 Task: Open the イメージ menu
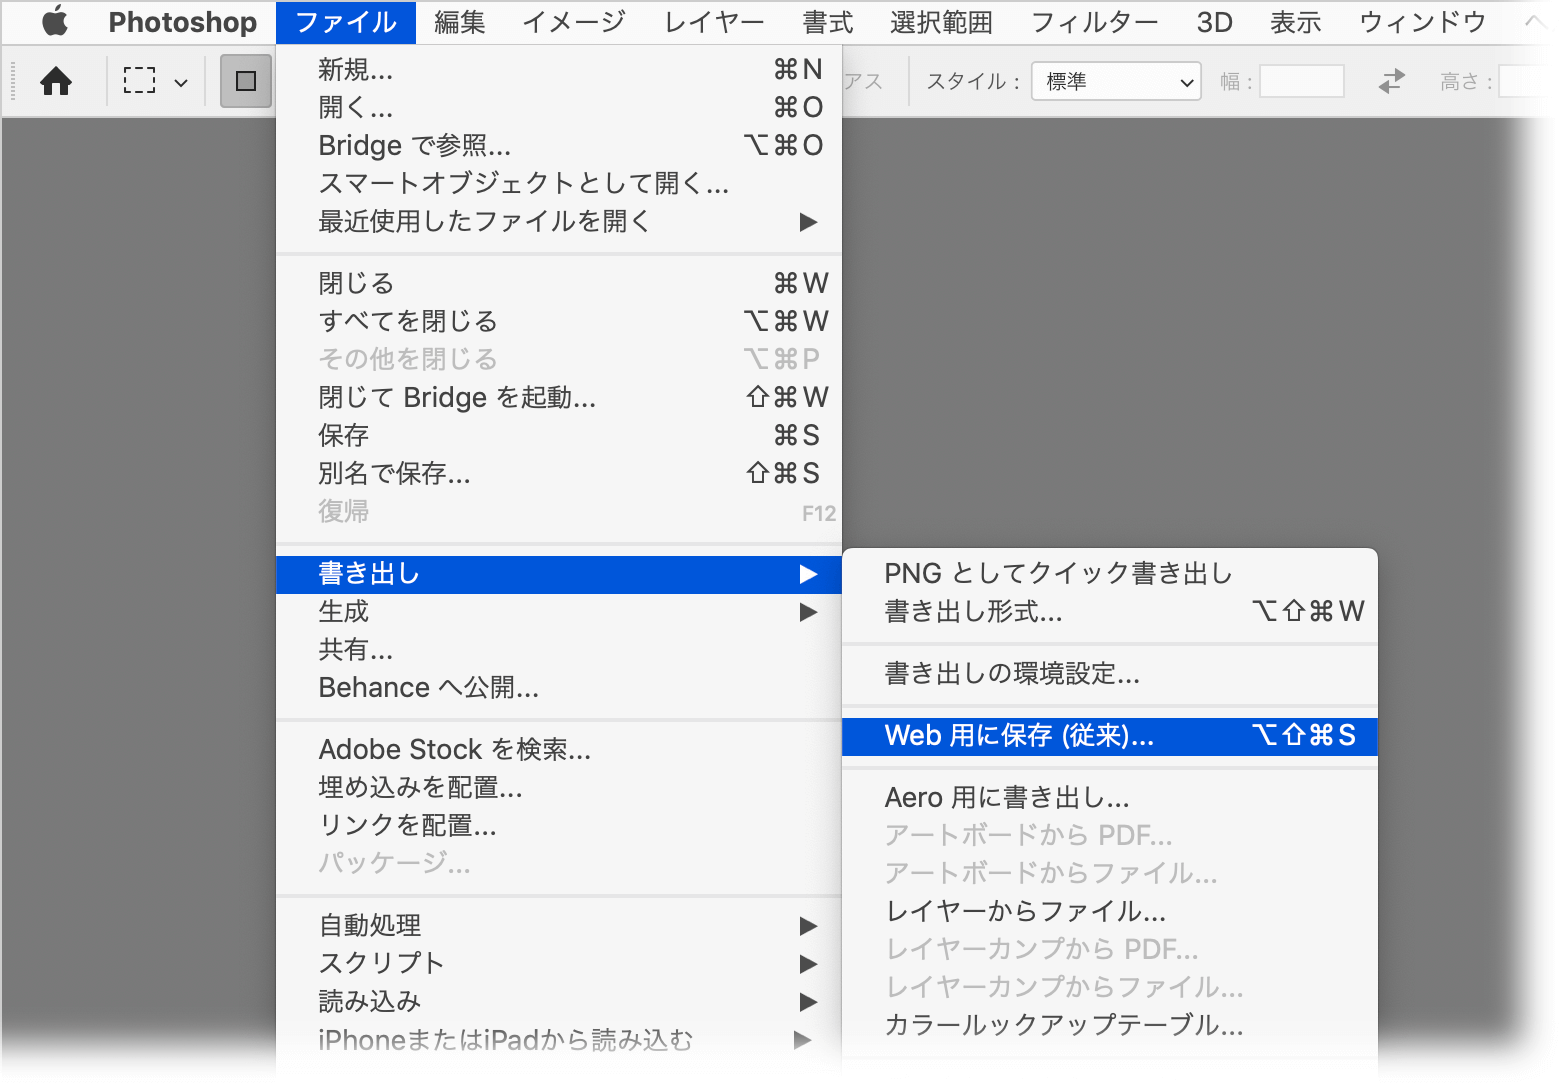coord(574,22)
